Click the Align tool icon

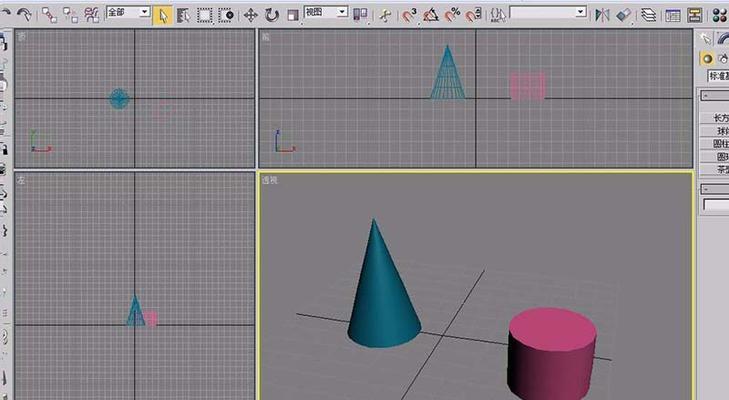623,15
